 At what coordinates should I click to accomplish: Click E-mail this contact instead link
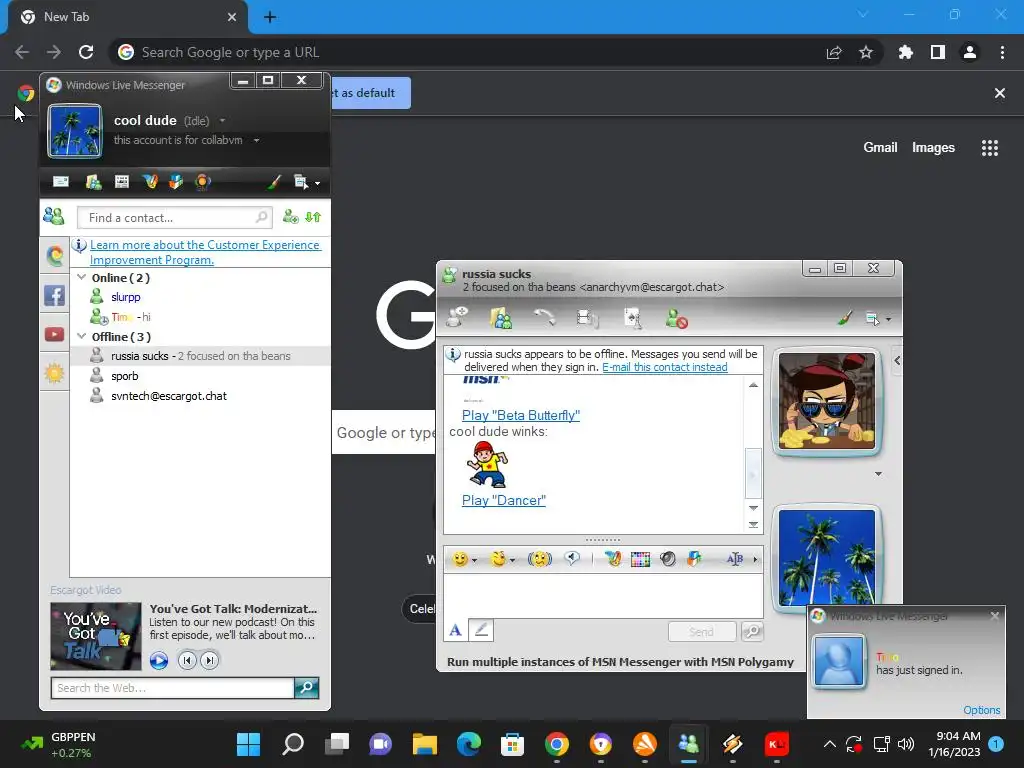tap(664, 367)
